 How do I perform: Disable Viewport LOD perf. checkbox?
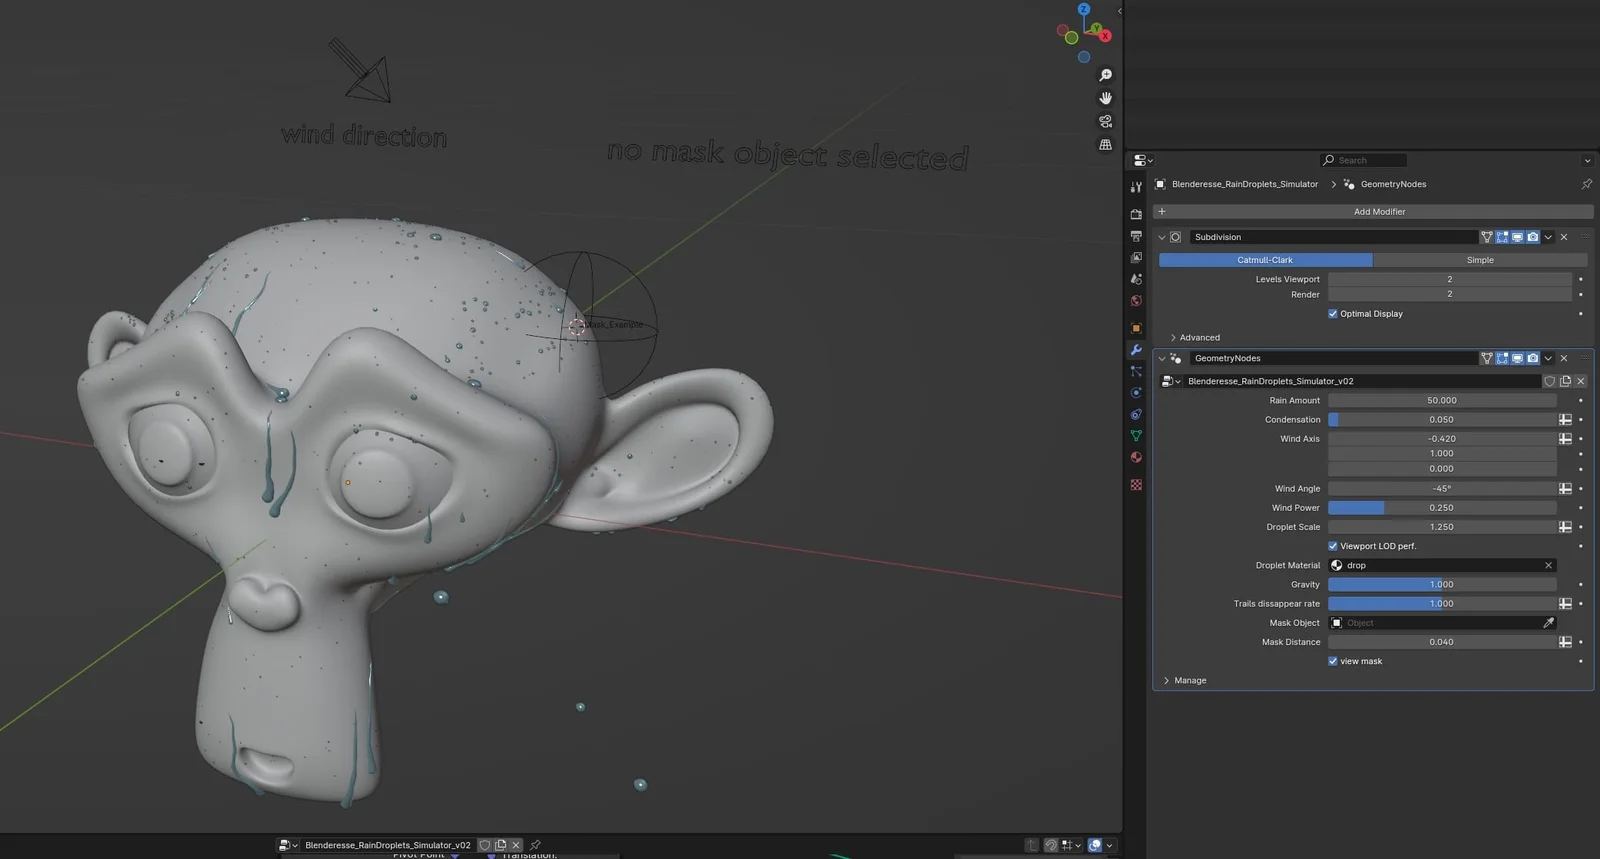tap(1333, 546)
